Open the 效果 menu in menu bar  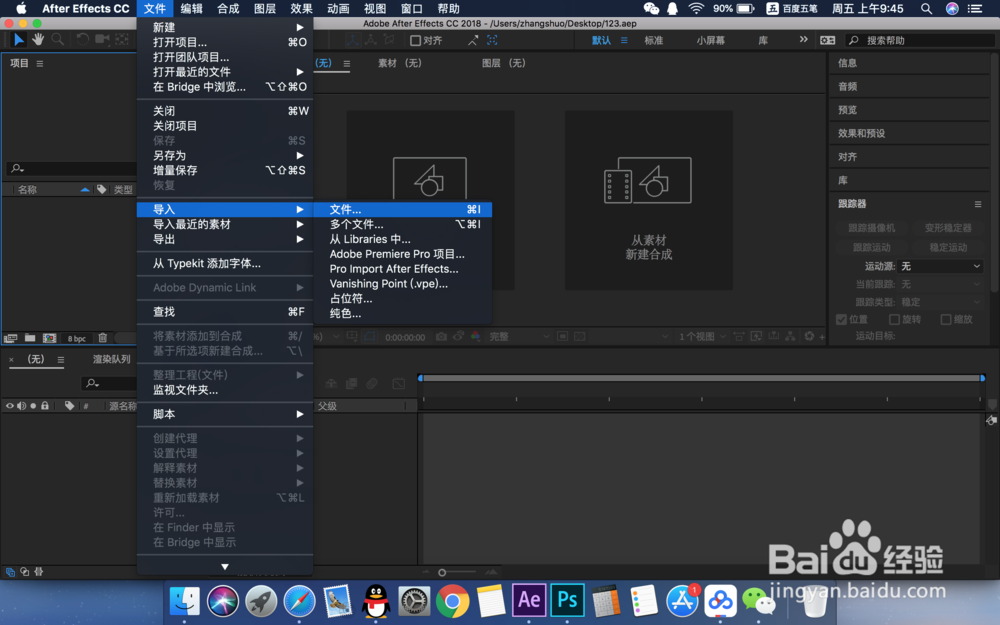301,8
